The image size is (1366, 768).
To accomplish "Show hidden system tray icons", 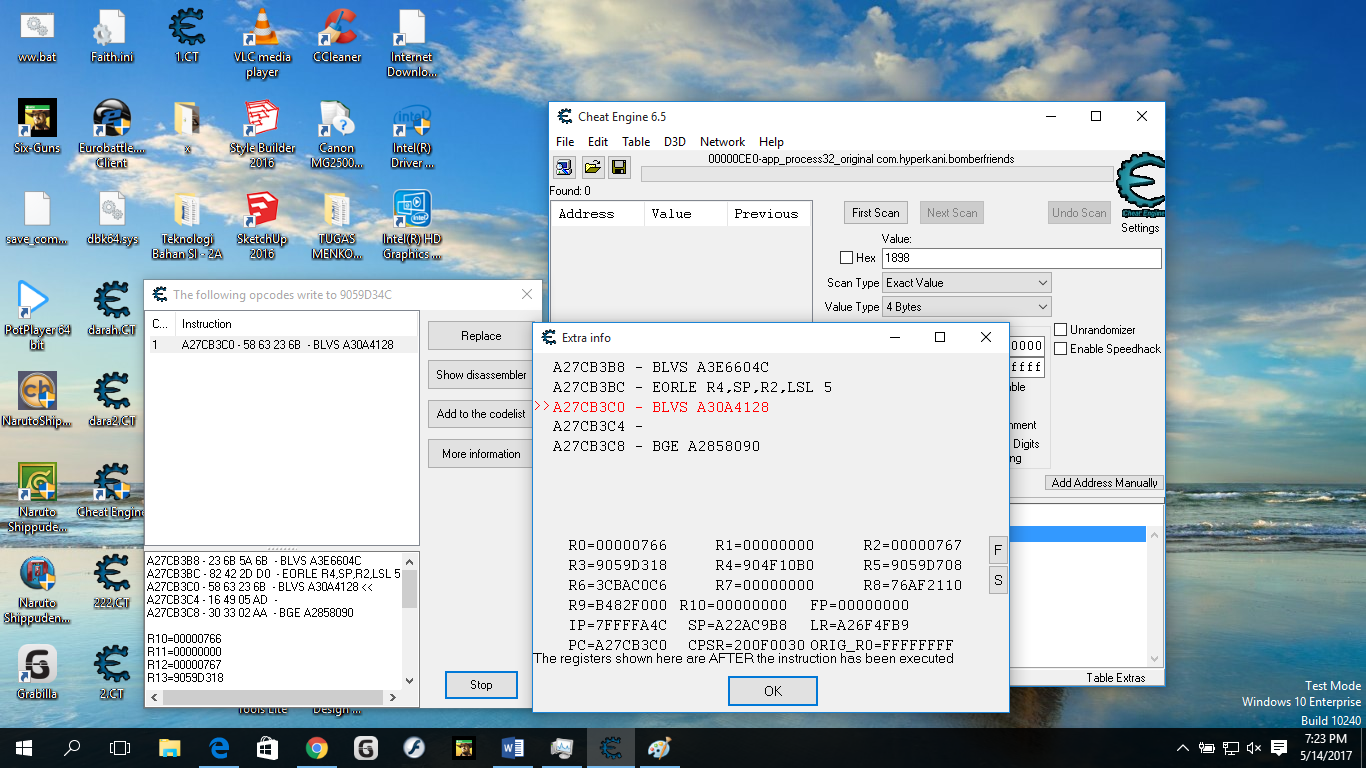I will (x=1183, y=748).
